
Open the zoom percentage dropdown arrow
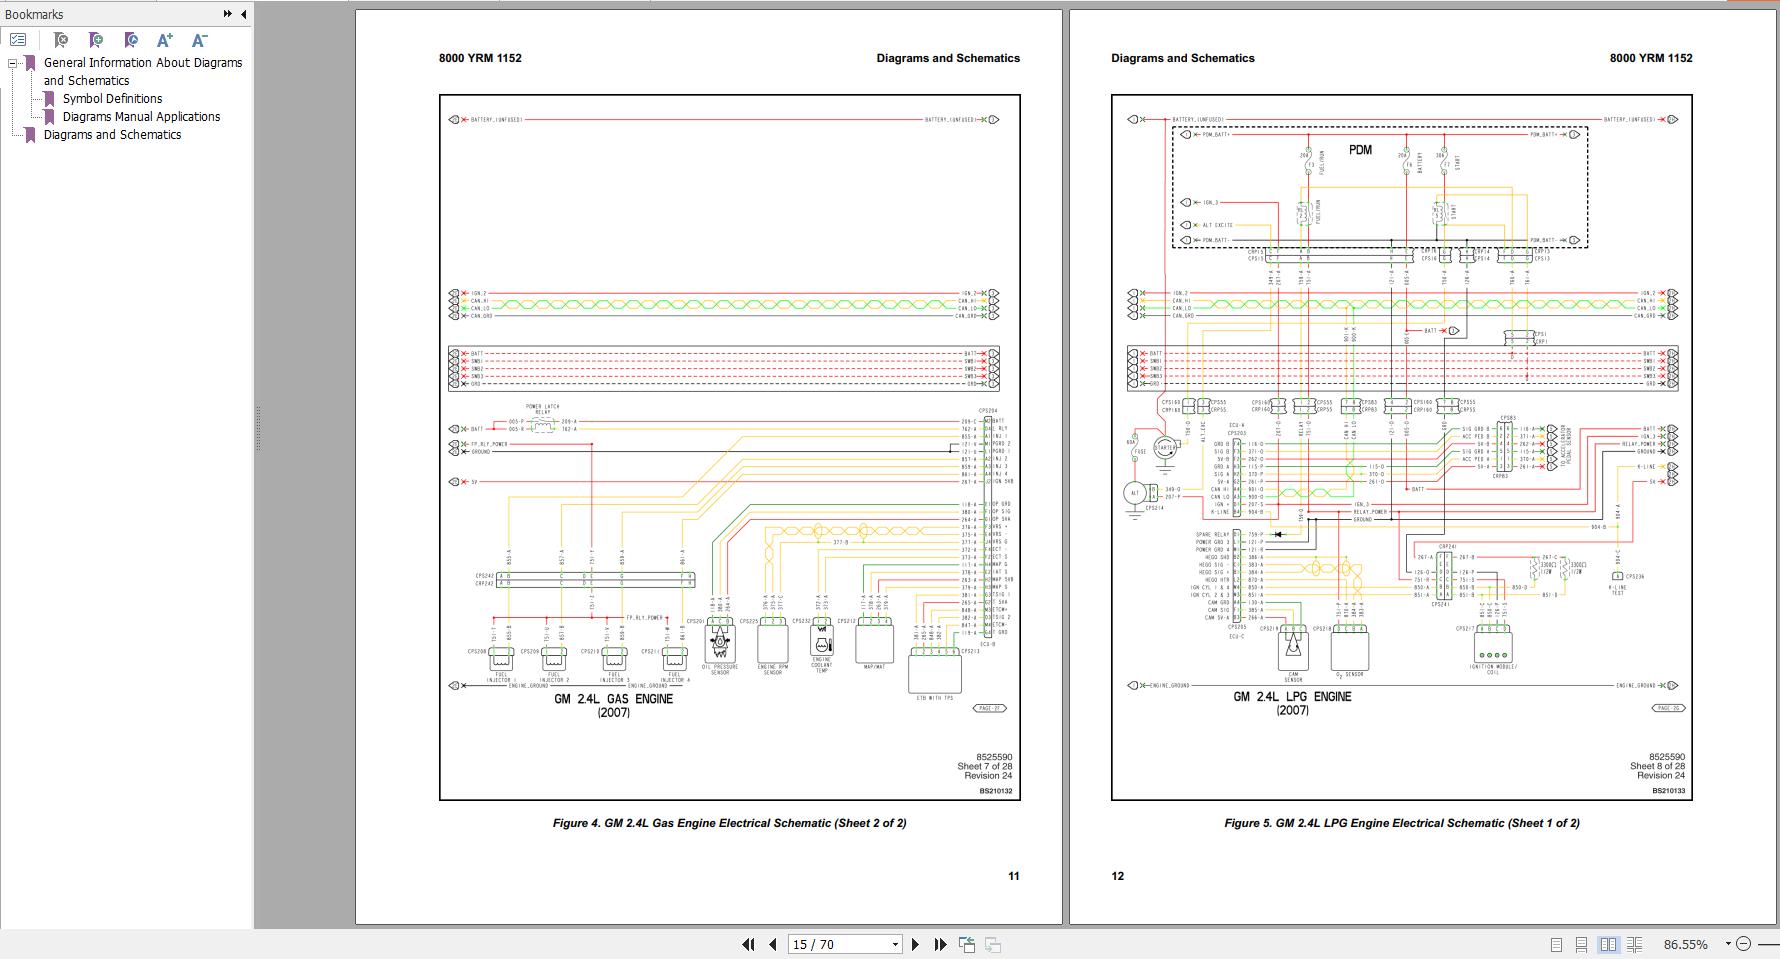[x=1727, y=944]
